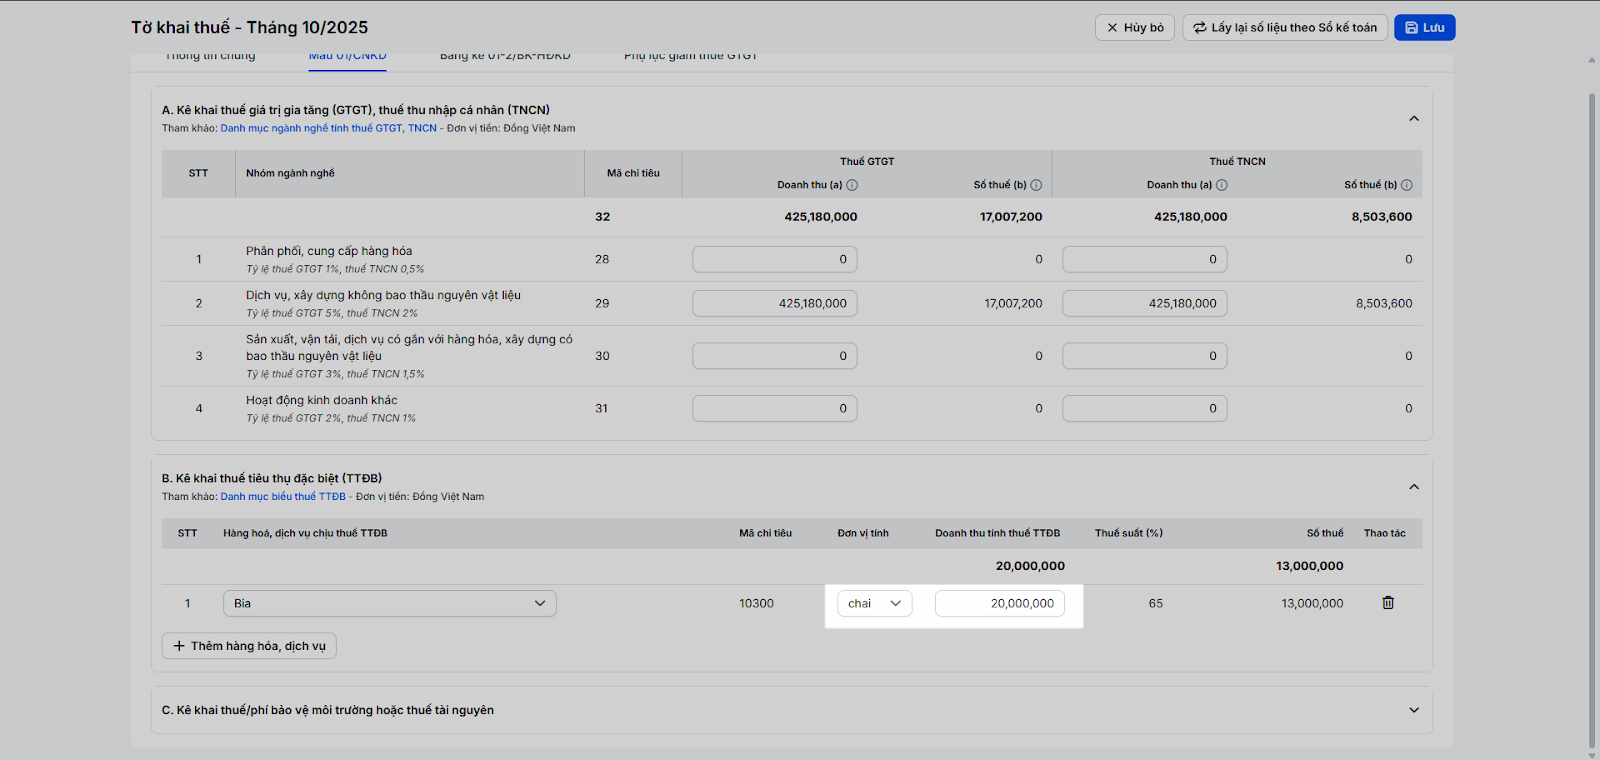Open the chai unit dropdown
The height and width of the screenshot is (760, 1600).
(874, 603)
